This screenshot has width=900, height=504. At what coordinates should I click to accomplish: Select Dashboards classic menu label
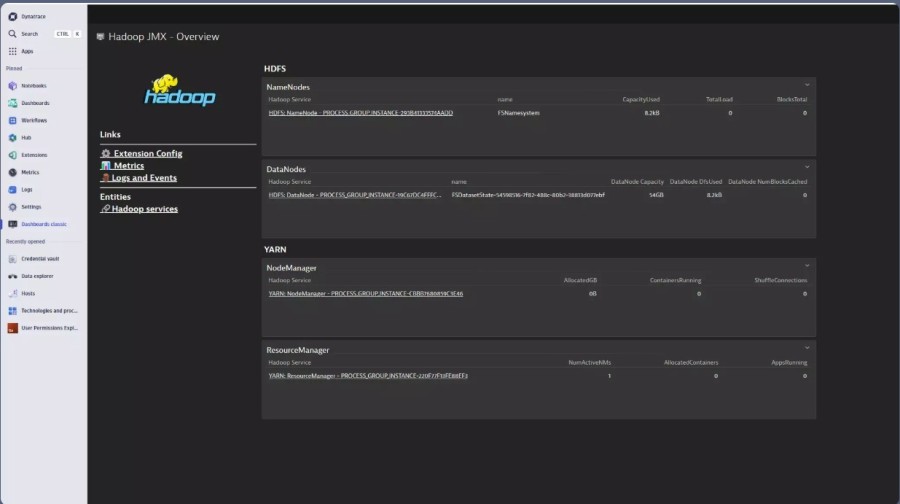point(44,224)
